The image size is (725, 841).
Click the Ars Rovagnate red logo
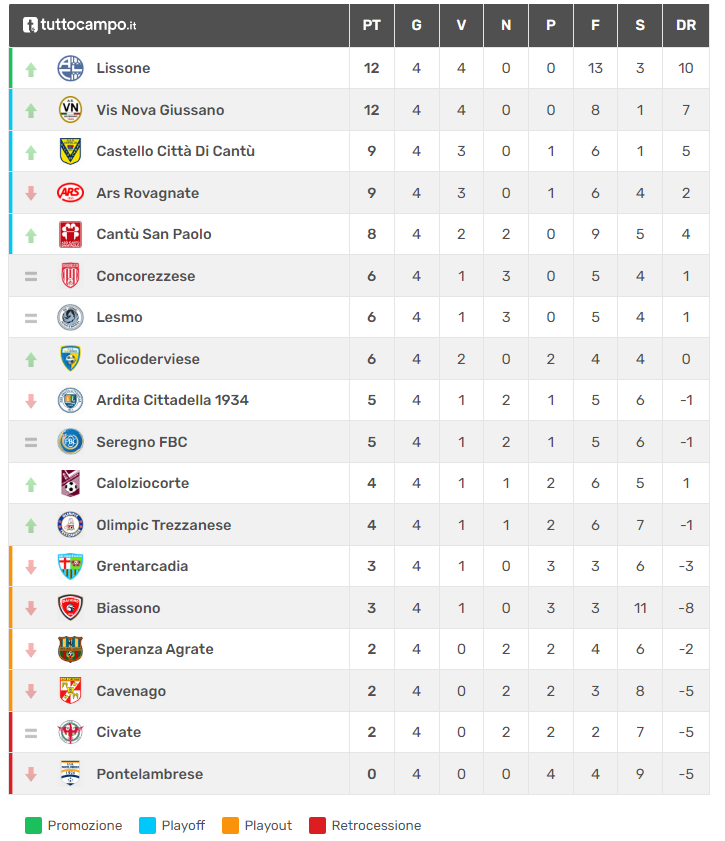point(70,193)
